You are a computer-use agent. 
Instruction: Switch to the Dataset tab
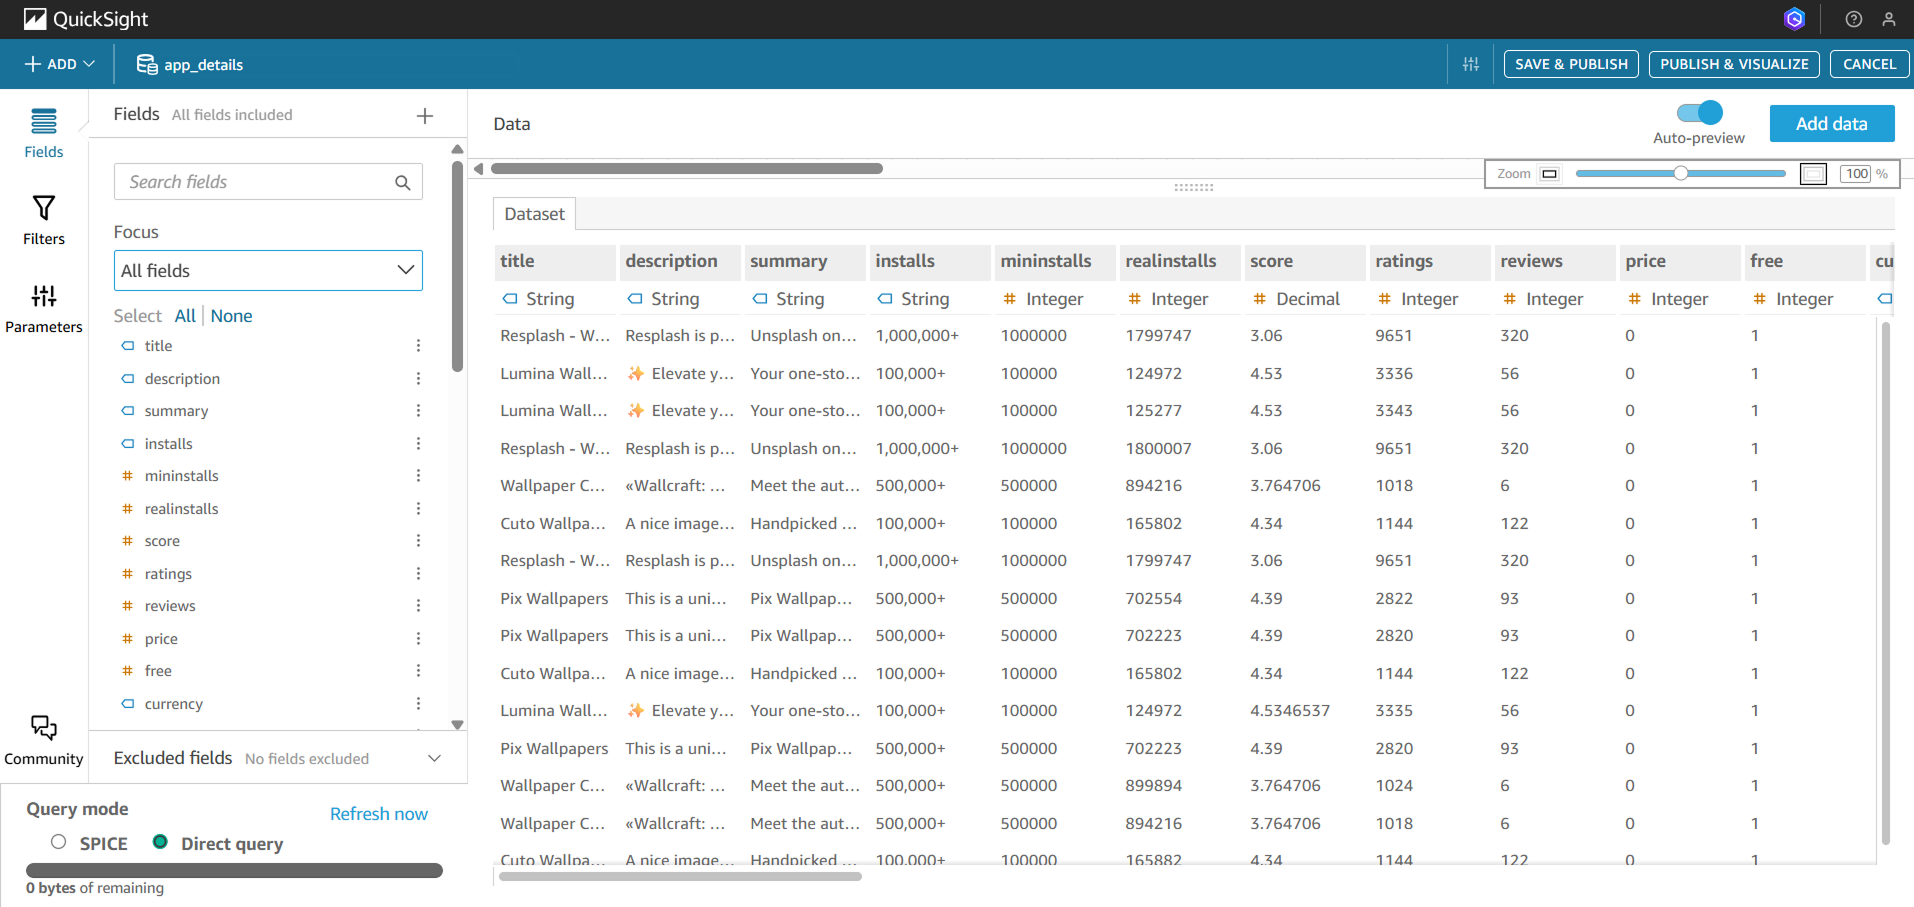pyautogui.click(x=534, y=214)
